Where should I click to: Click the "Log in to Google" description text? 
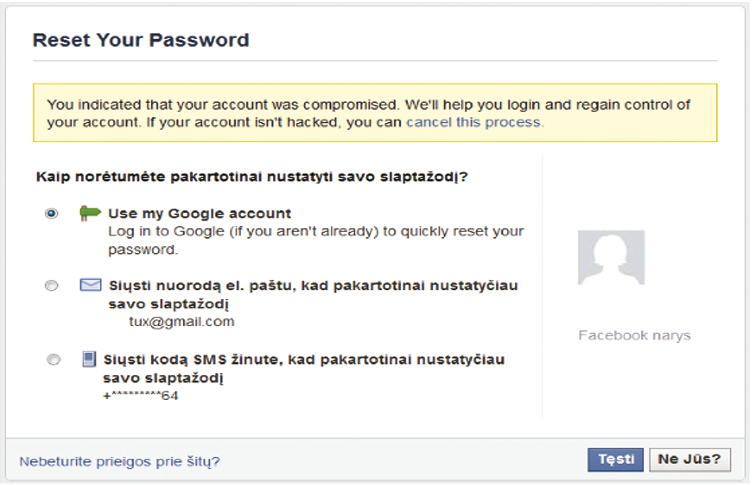[315, 238]
